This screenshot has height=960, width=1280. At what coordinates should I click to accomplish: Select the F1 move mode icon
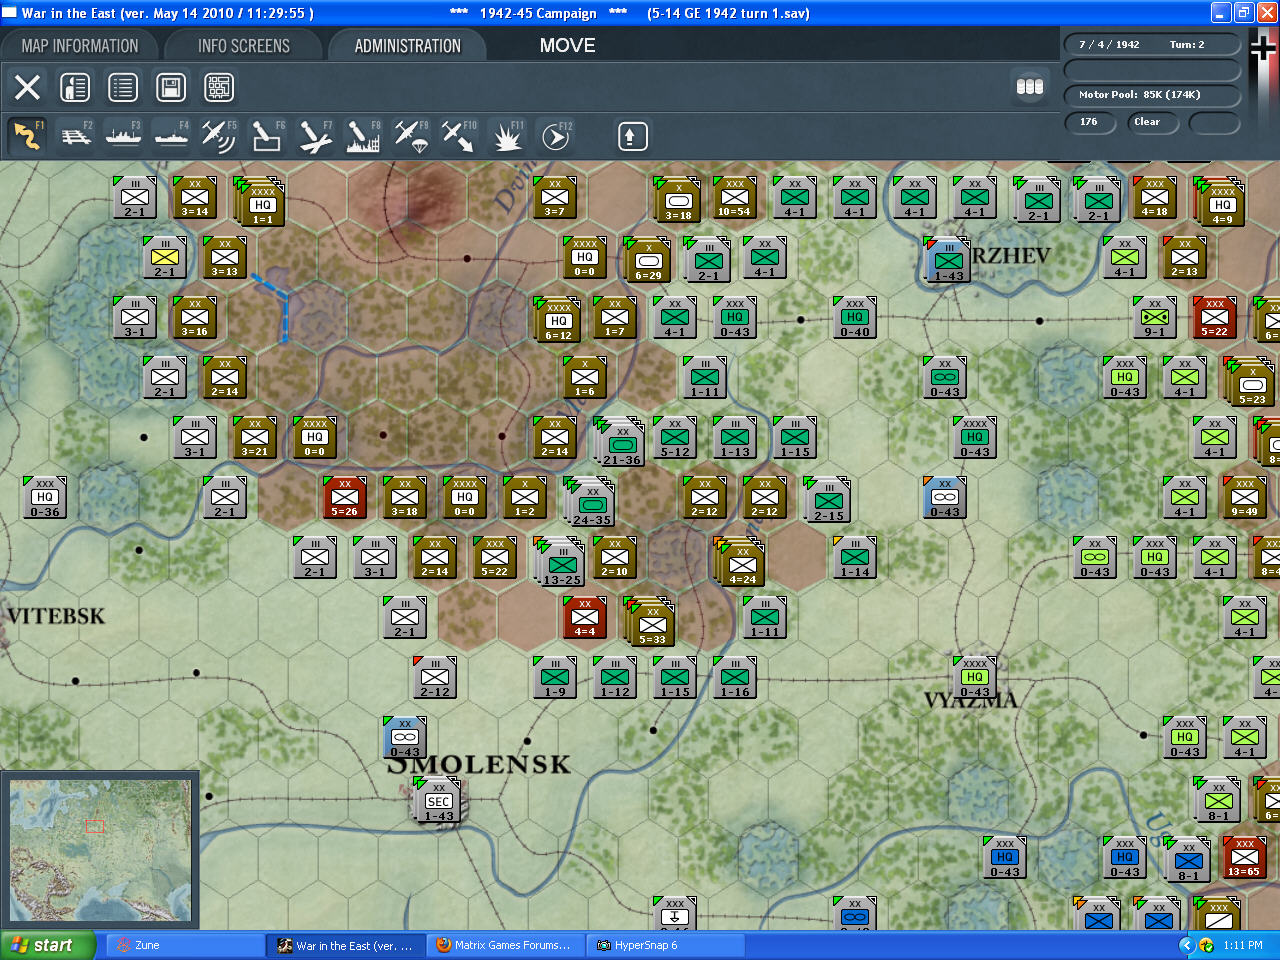click(x=27, y=136)
